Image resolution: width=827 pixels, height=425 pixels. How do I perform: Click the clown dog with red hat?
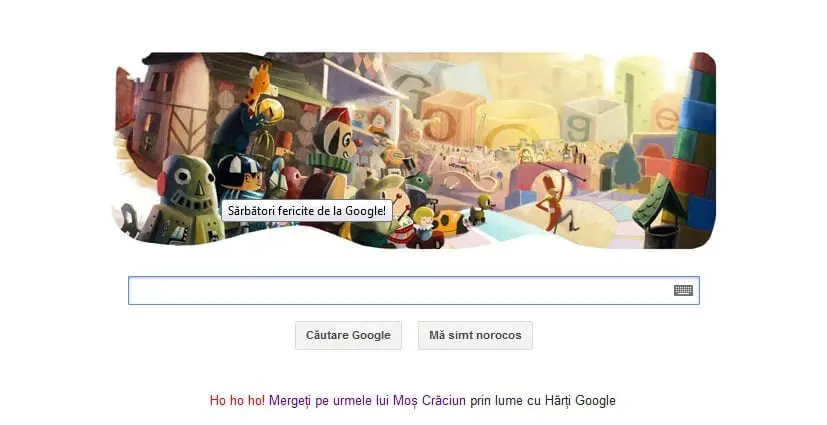[x=334, y=142]
